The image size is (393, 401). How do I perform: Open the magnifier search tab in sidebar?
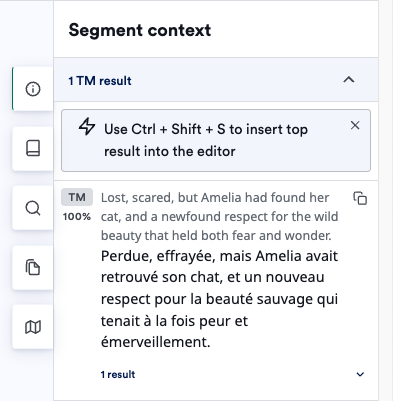pyautogui.click(x=33, y=208)
